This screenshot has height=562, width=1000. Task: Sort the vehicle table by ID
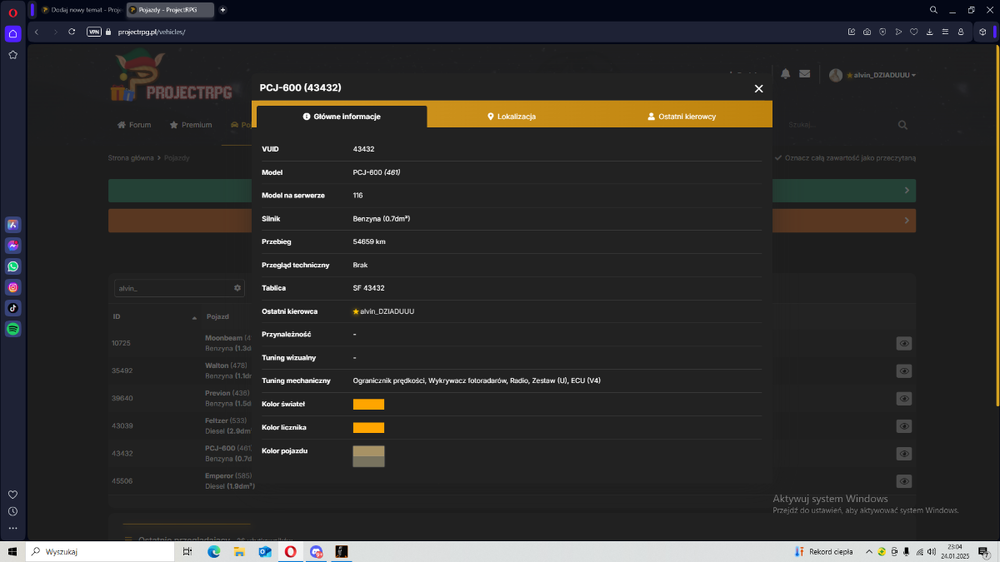(x=154, y=317)
